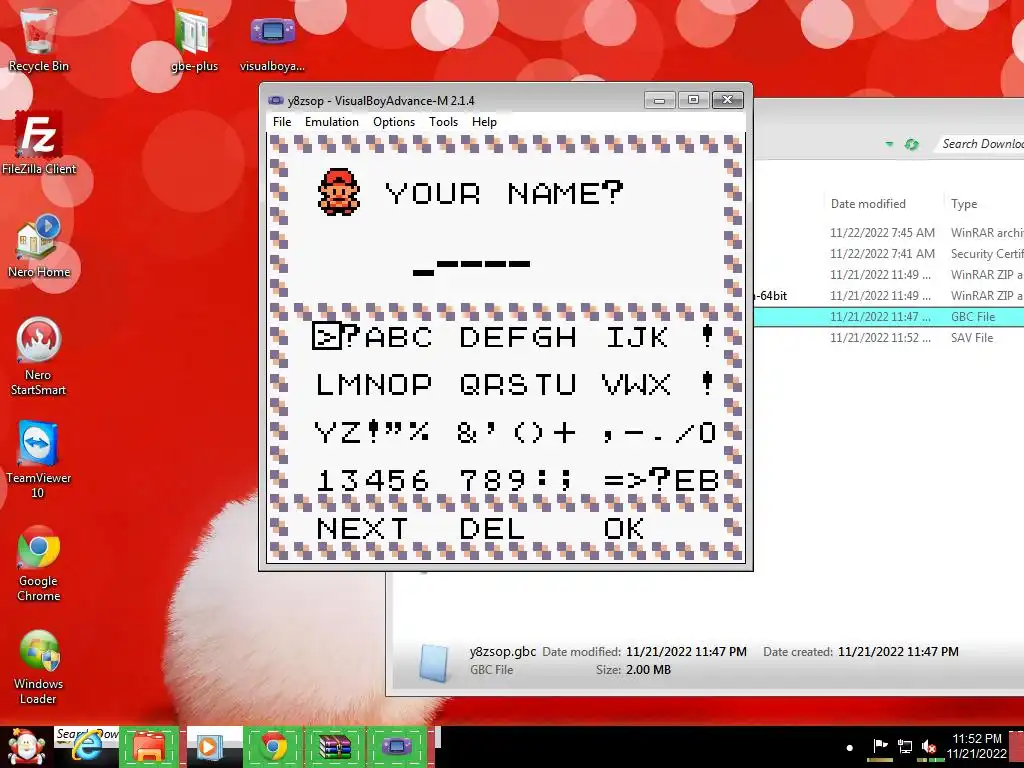Show hidden tray icons dot
This screenshot has width=1024, height=768.
(850, 748)
